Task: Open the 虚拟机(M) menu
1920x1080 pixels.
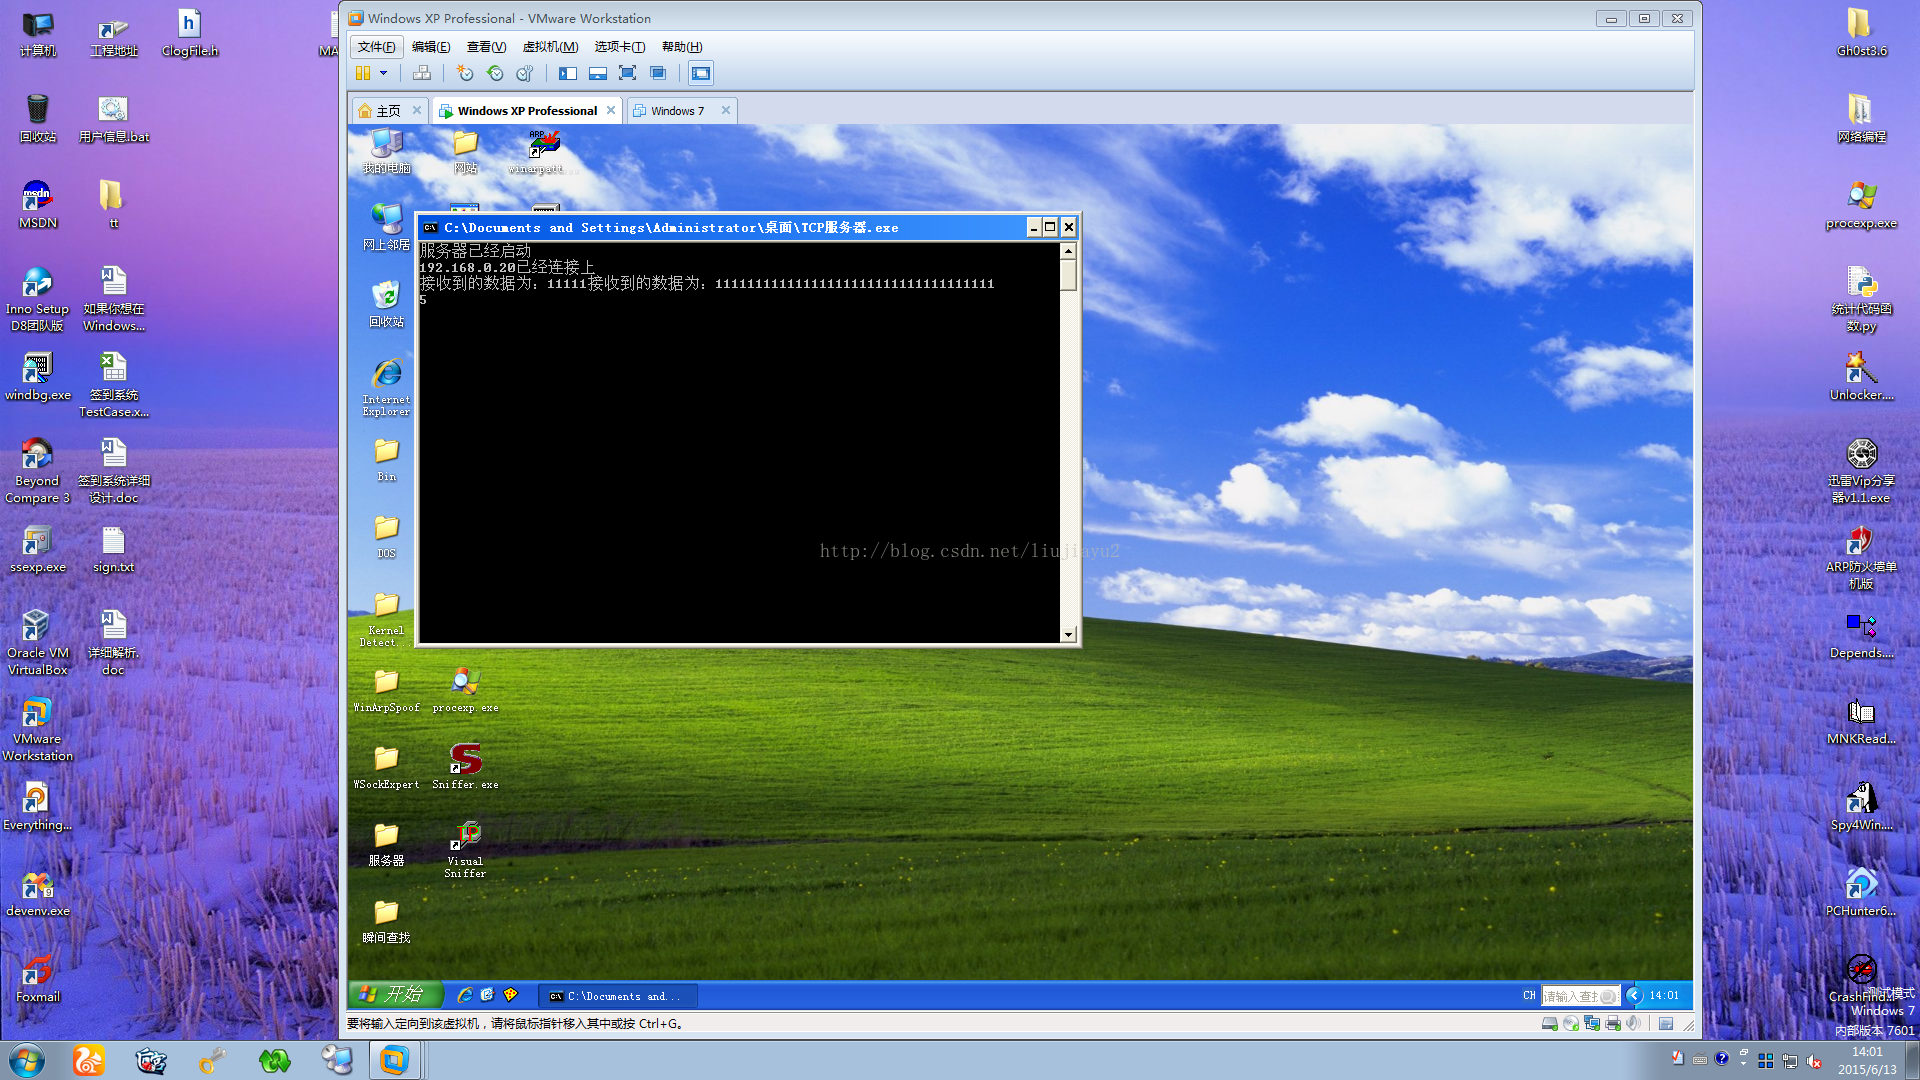Action: click(550, 47)
